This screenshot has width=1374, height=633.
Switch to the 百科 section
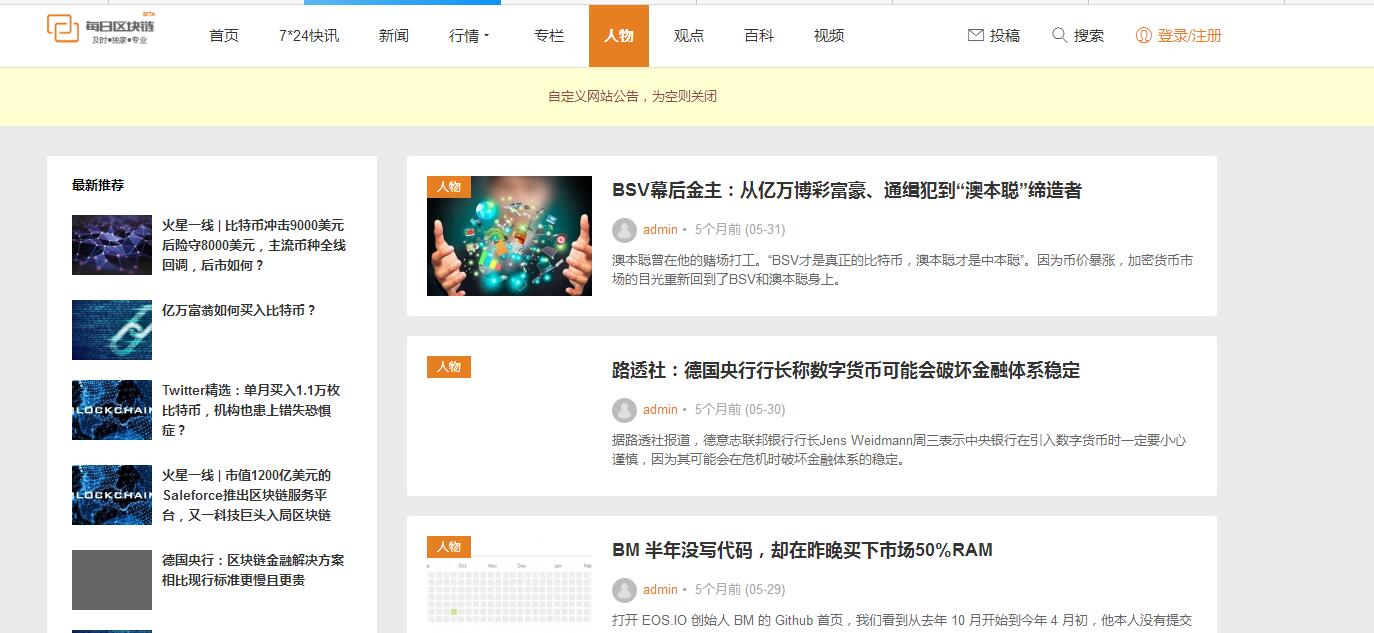pyautogui.click(x=759, y=36)
